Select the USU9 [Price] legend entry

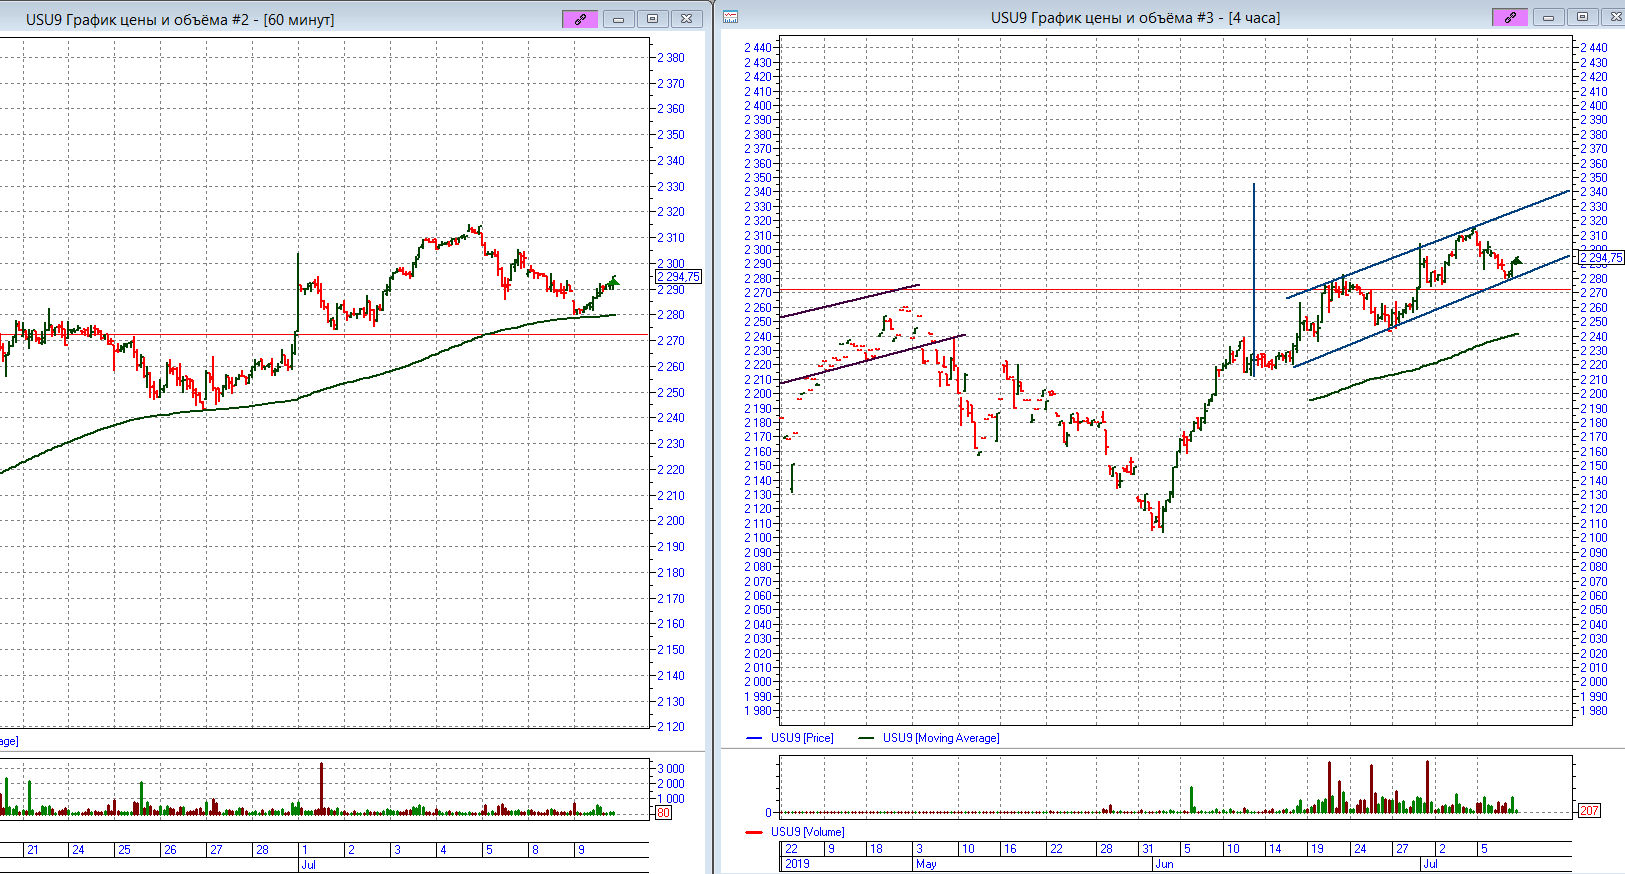(801, 738)
